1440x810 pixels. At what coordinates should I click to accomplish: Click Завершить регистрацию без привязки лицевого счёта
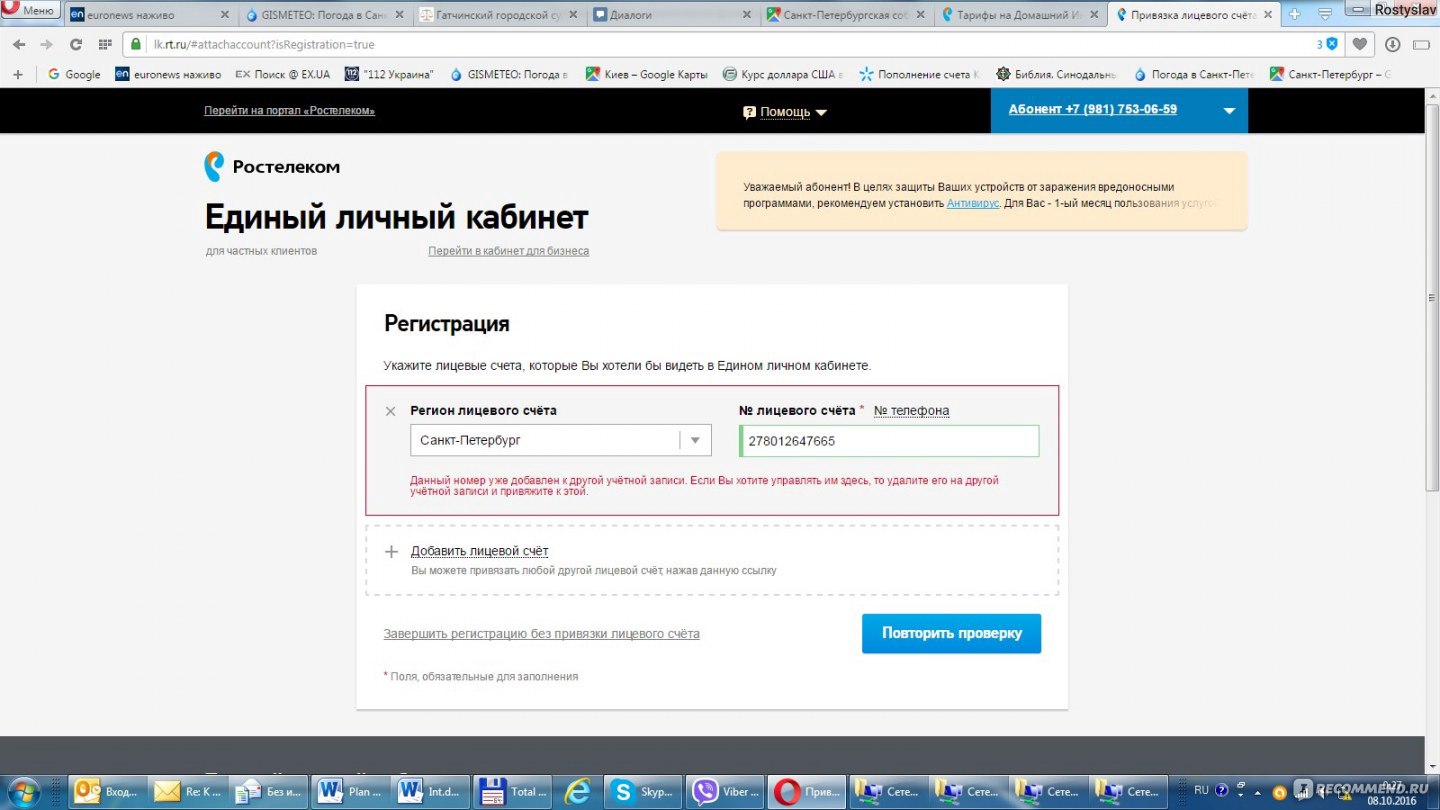(x=541, y=633)
